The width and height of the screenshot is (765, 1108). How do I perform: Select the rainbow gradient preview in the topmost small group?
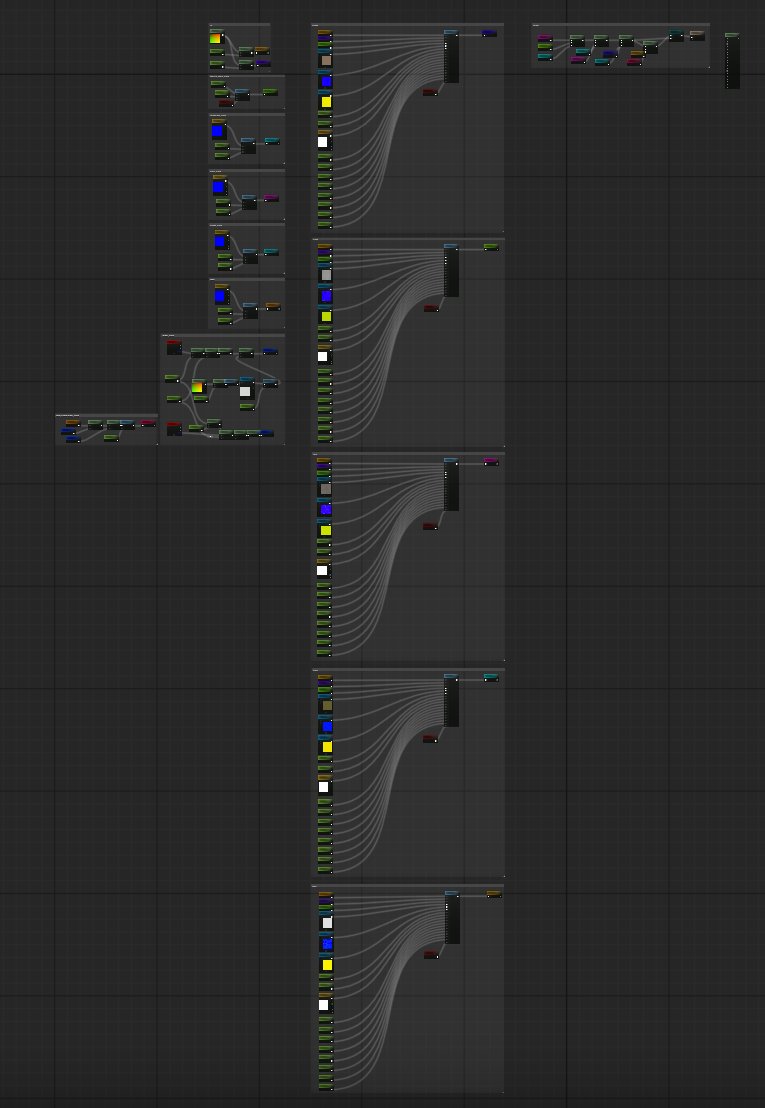(x=215, y=39)
